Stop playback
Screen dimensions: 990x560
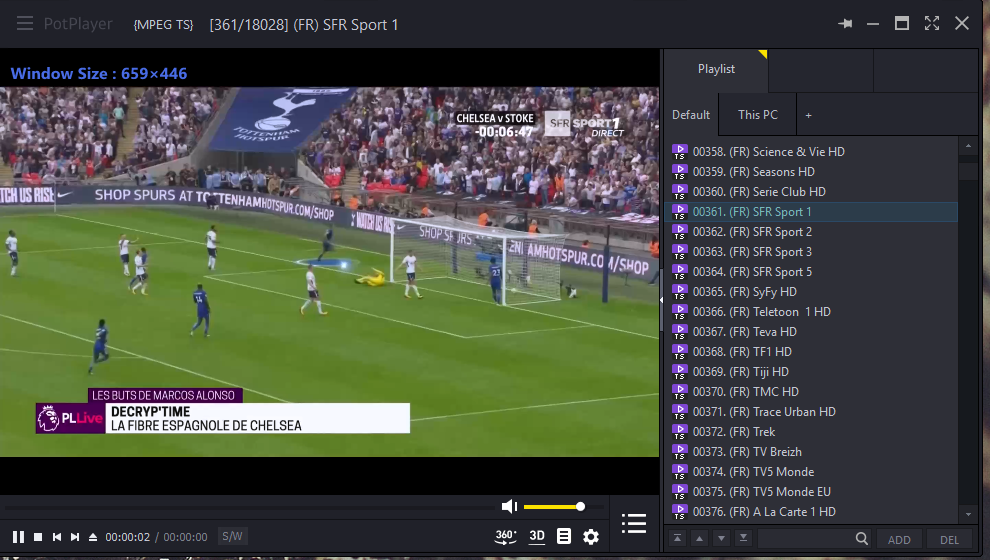point(38,537)
